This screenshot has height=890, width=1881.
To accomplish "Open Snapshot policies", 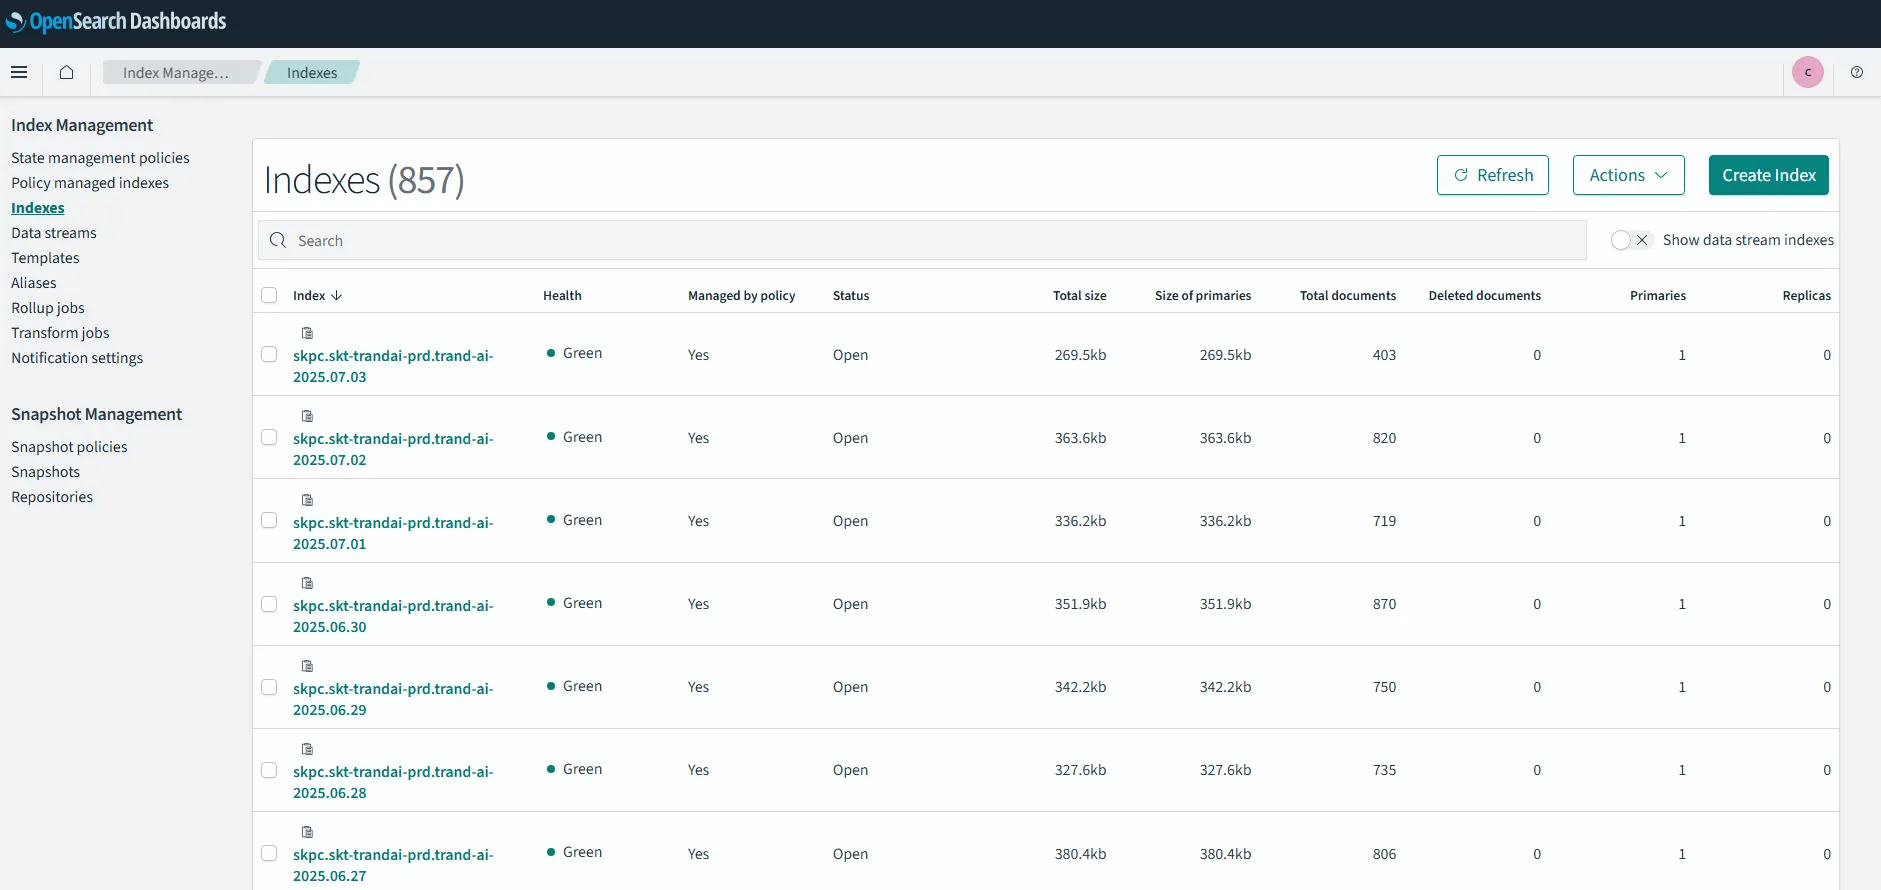I will (69, 447).
